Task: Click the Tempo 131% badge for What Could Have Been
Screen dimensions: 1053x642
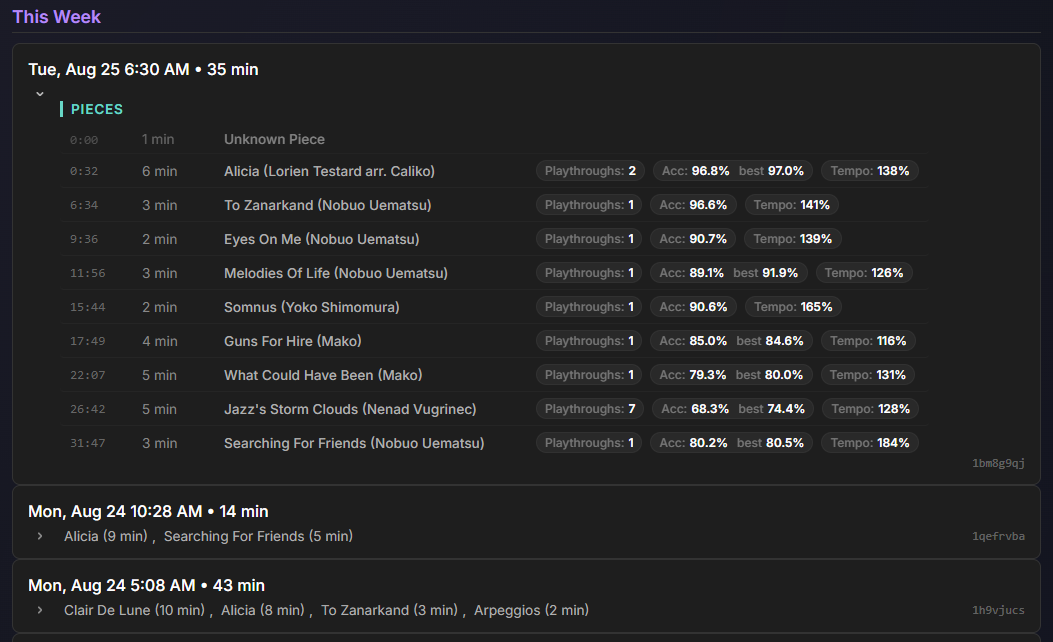Action: click(x=868, y=374)
